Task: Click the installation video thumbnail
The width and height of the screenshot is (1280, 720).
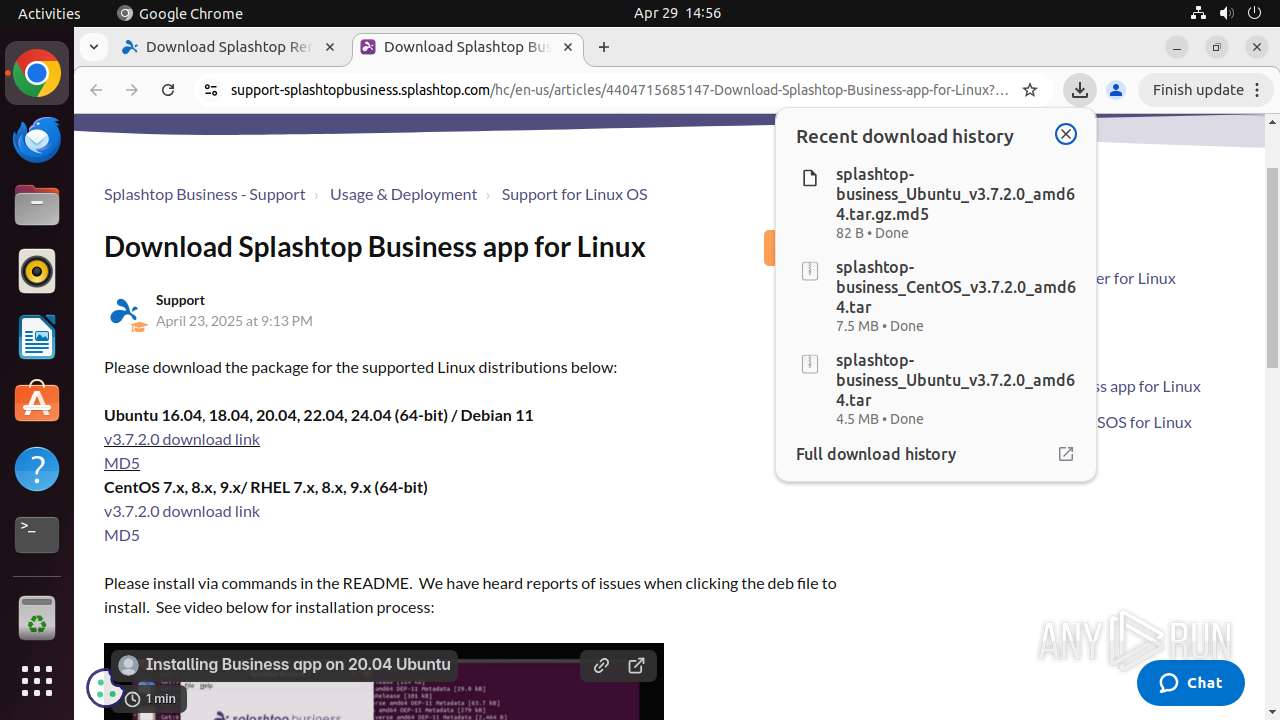Action: (x=384, y=682)
